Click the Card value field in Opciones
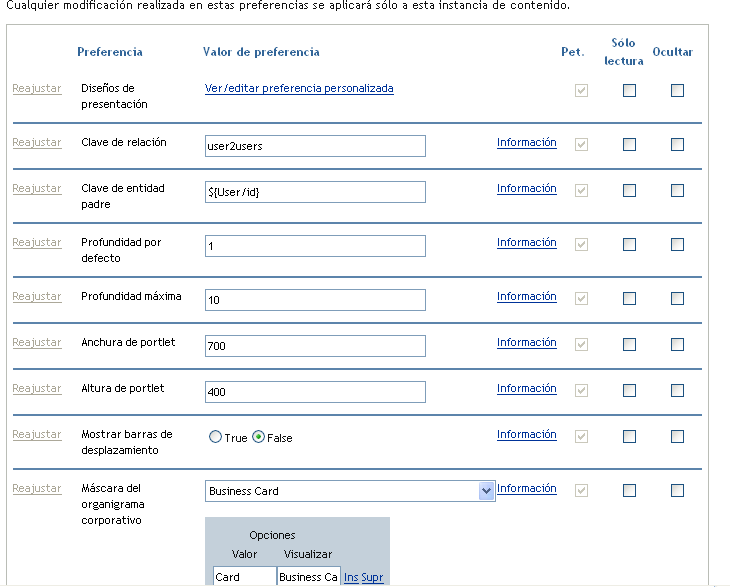 click(x=244, y=577)
